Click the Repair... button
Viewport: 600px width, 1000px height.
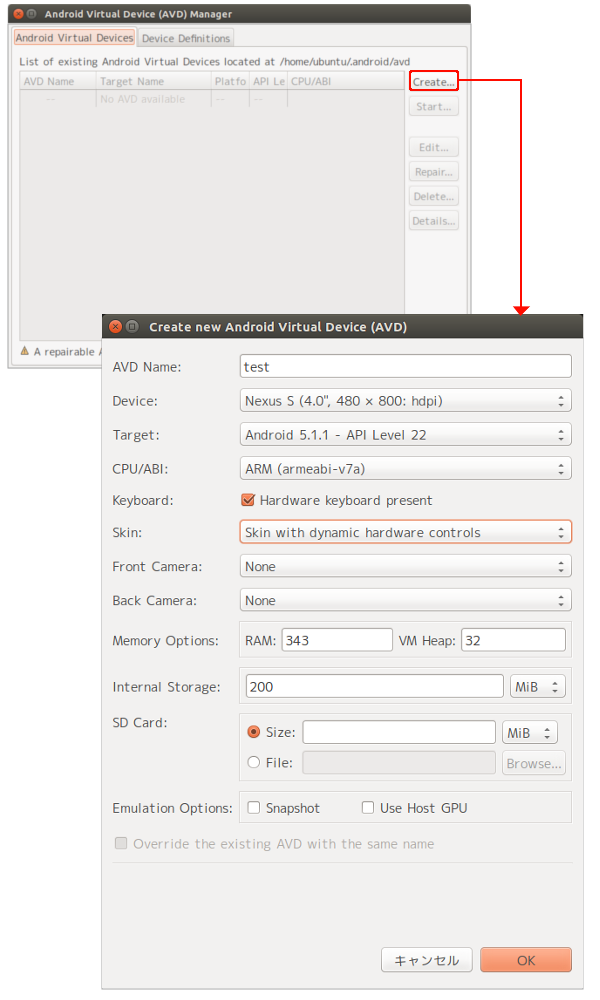tap(434, 172)
